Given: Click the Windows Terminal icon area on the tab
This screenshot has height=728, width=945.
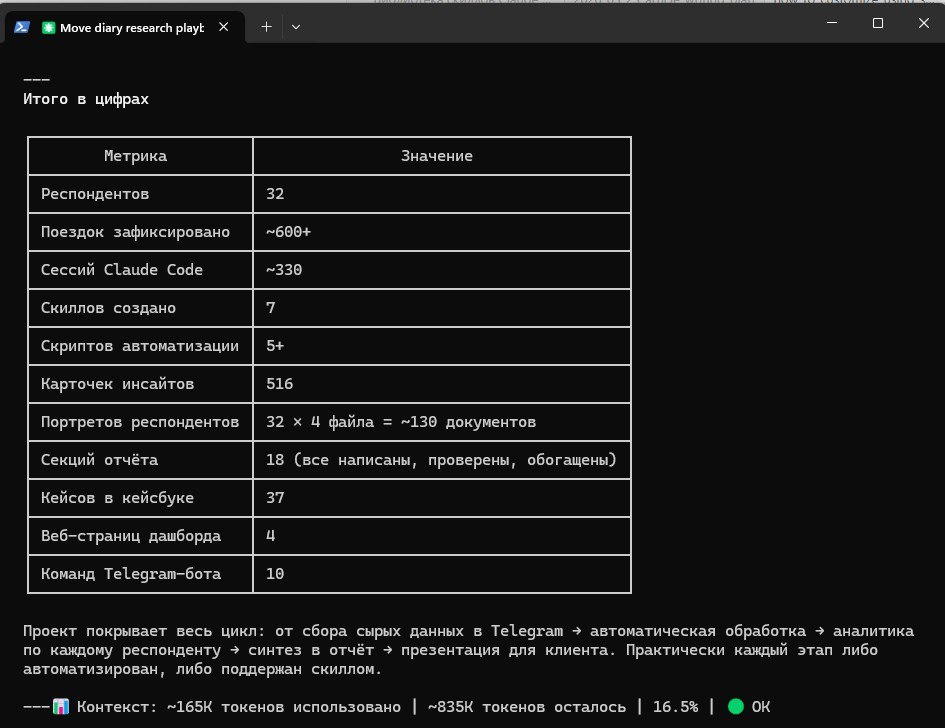Looking at the screenshot, I should click(x=22, y=27).
